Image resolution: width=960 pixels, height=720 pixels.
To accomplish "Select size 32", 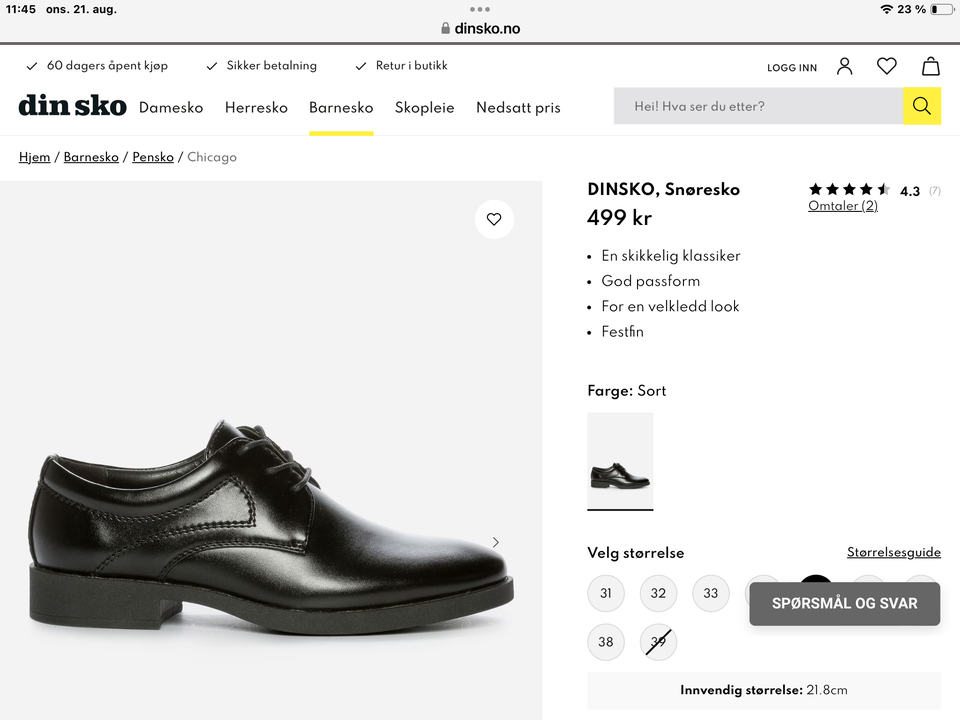I will pyautogui.click(x=658, y=593).
